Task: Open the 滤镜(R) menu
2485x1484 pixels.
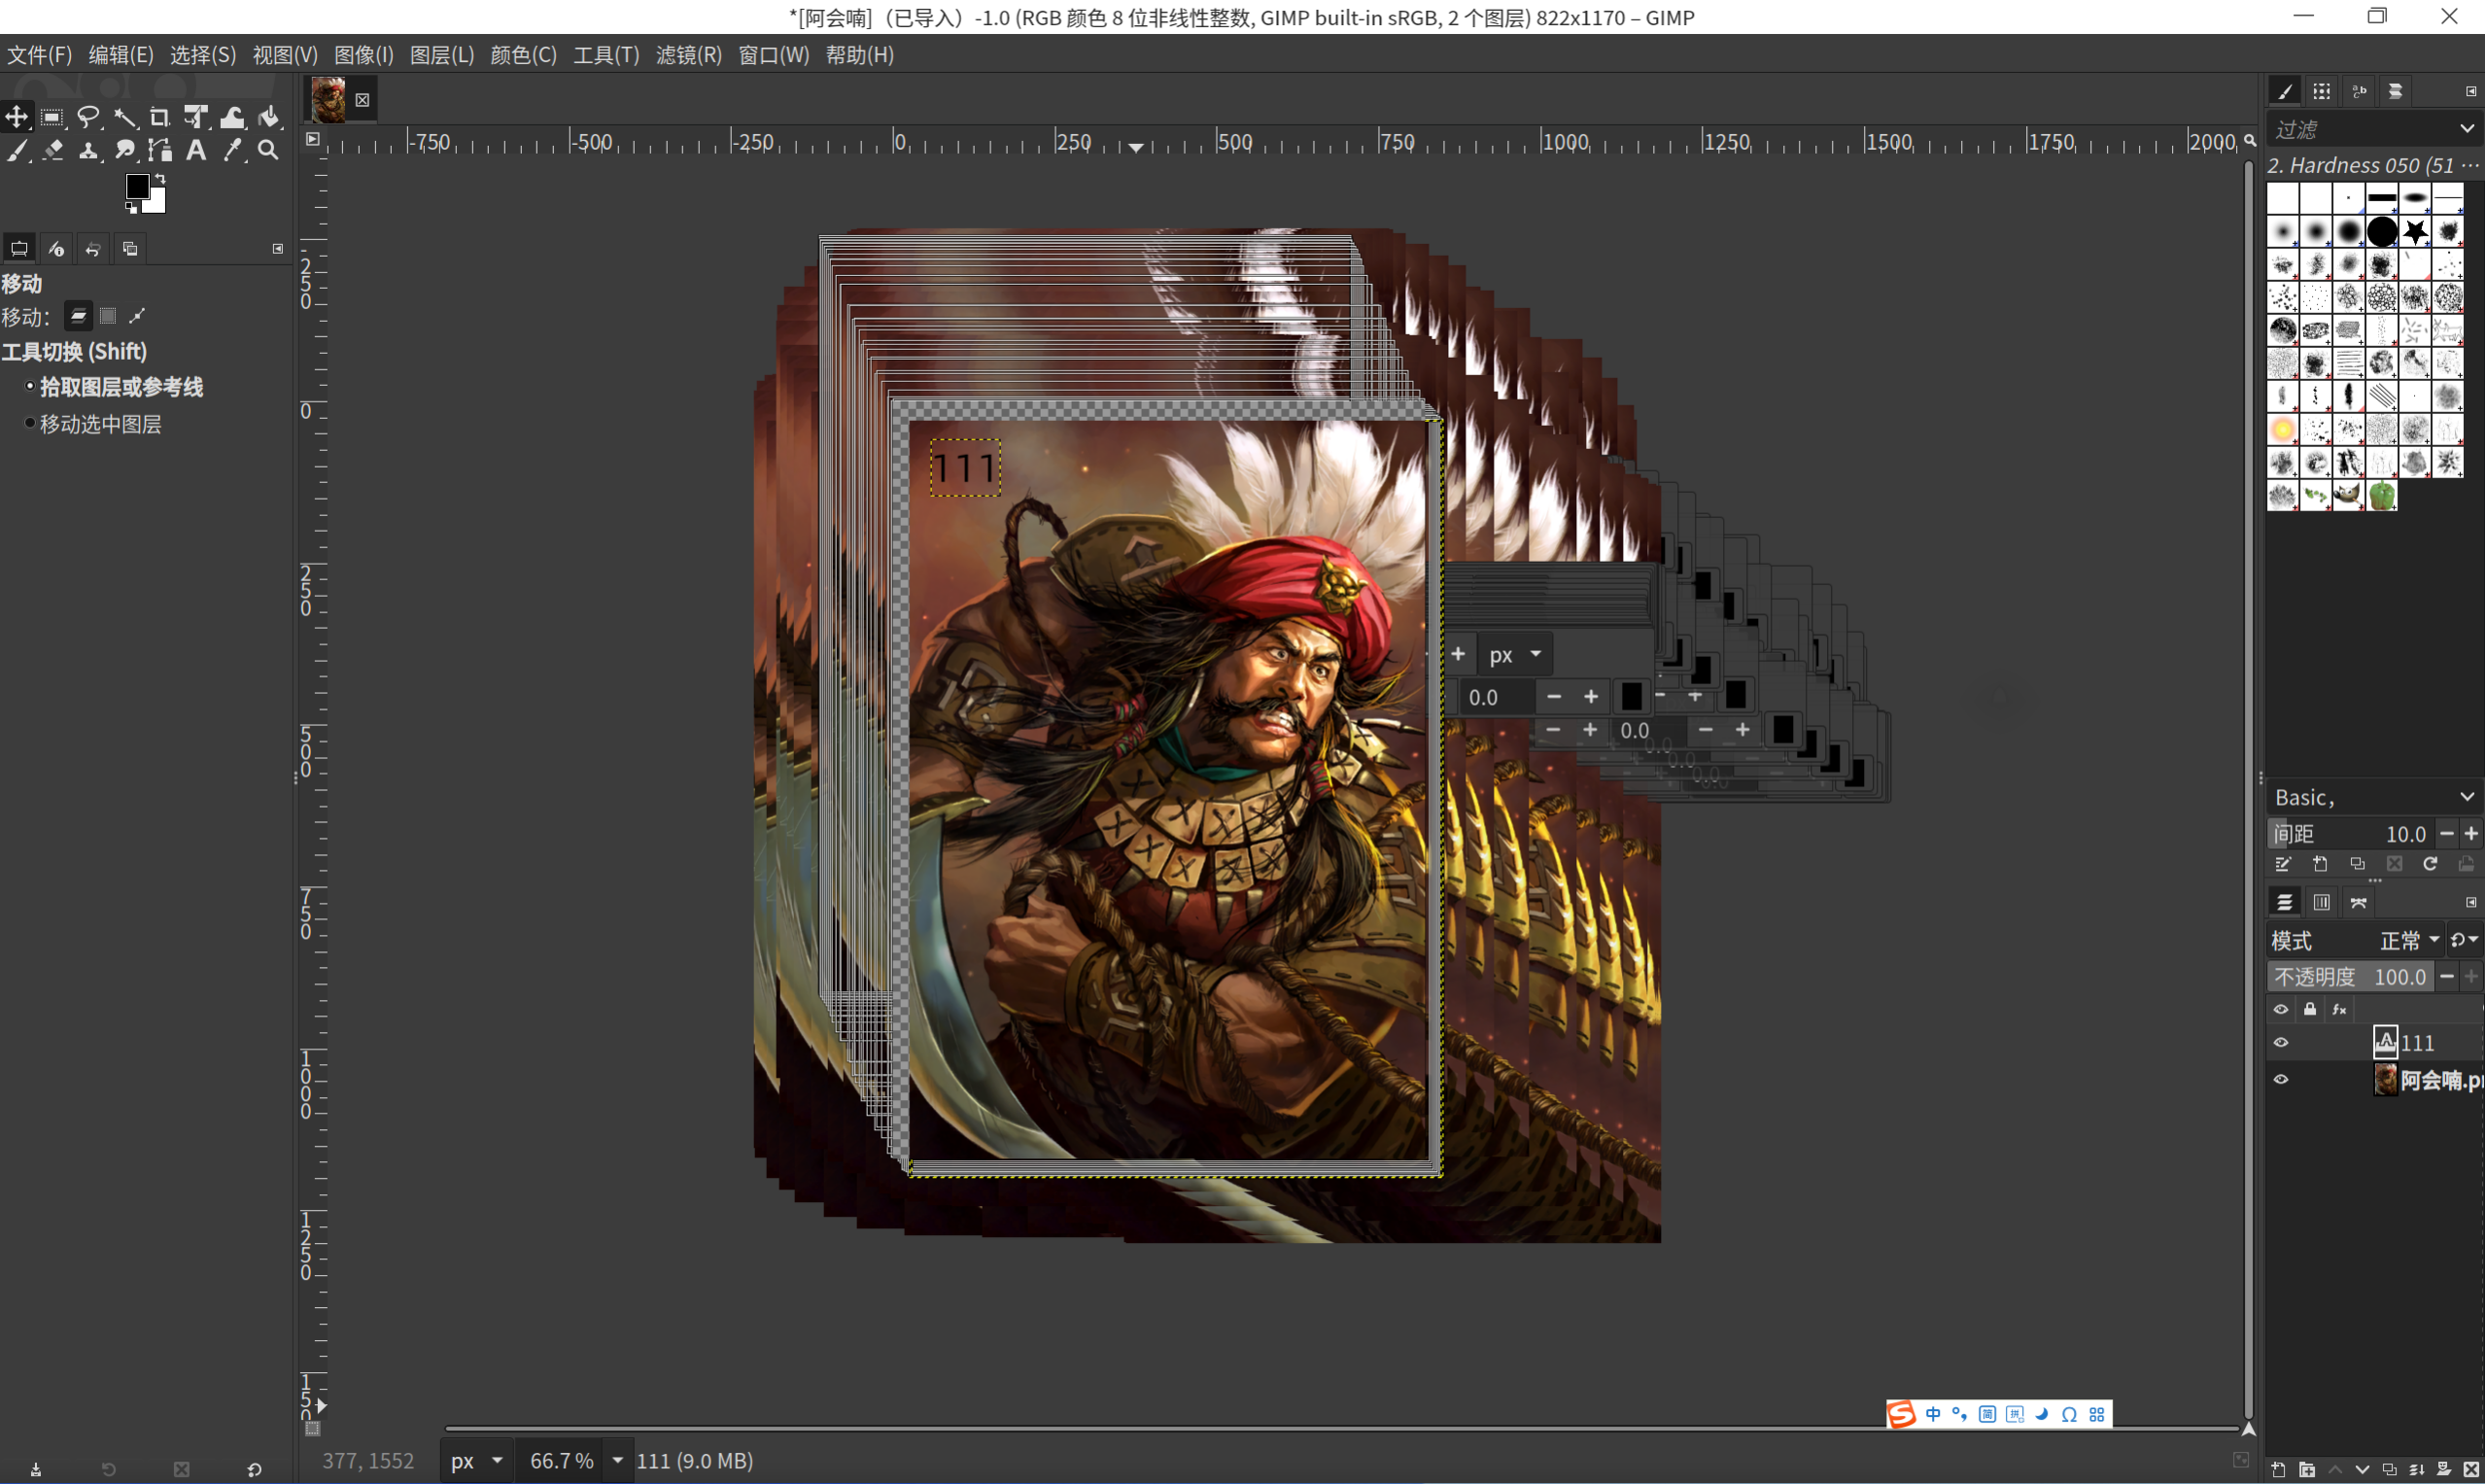Action: click(x=688, y=55)
